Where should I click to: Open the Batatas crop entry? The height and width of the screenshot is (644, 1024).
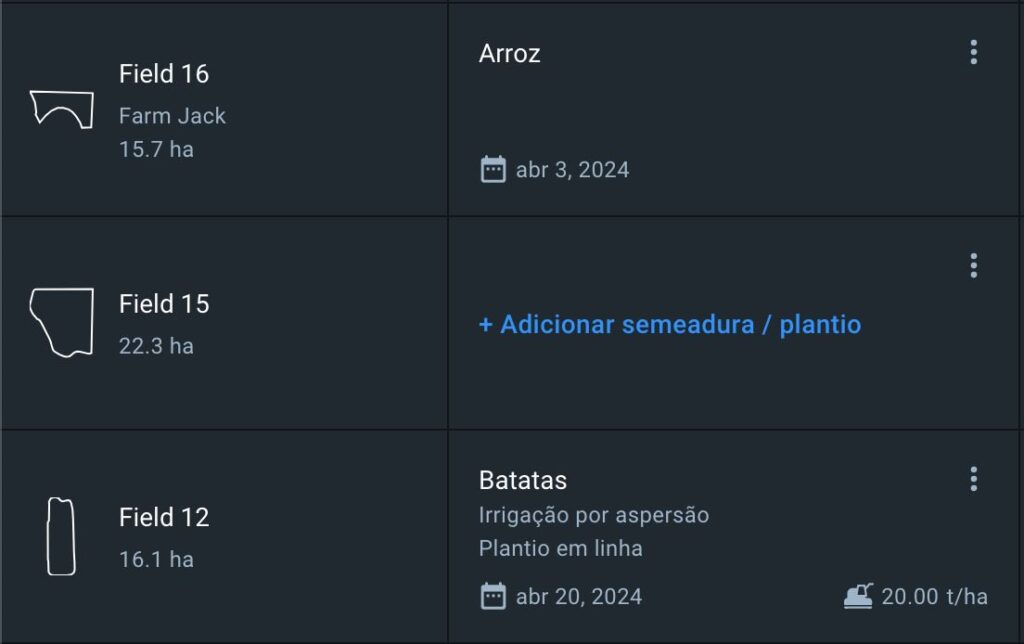(x=523, y=481)
